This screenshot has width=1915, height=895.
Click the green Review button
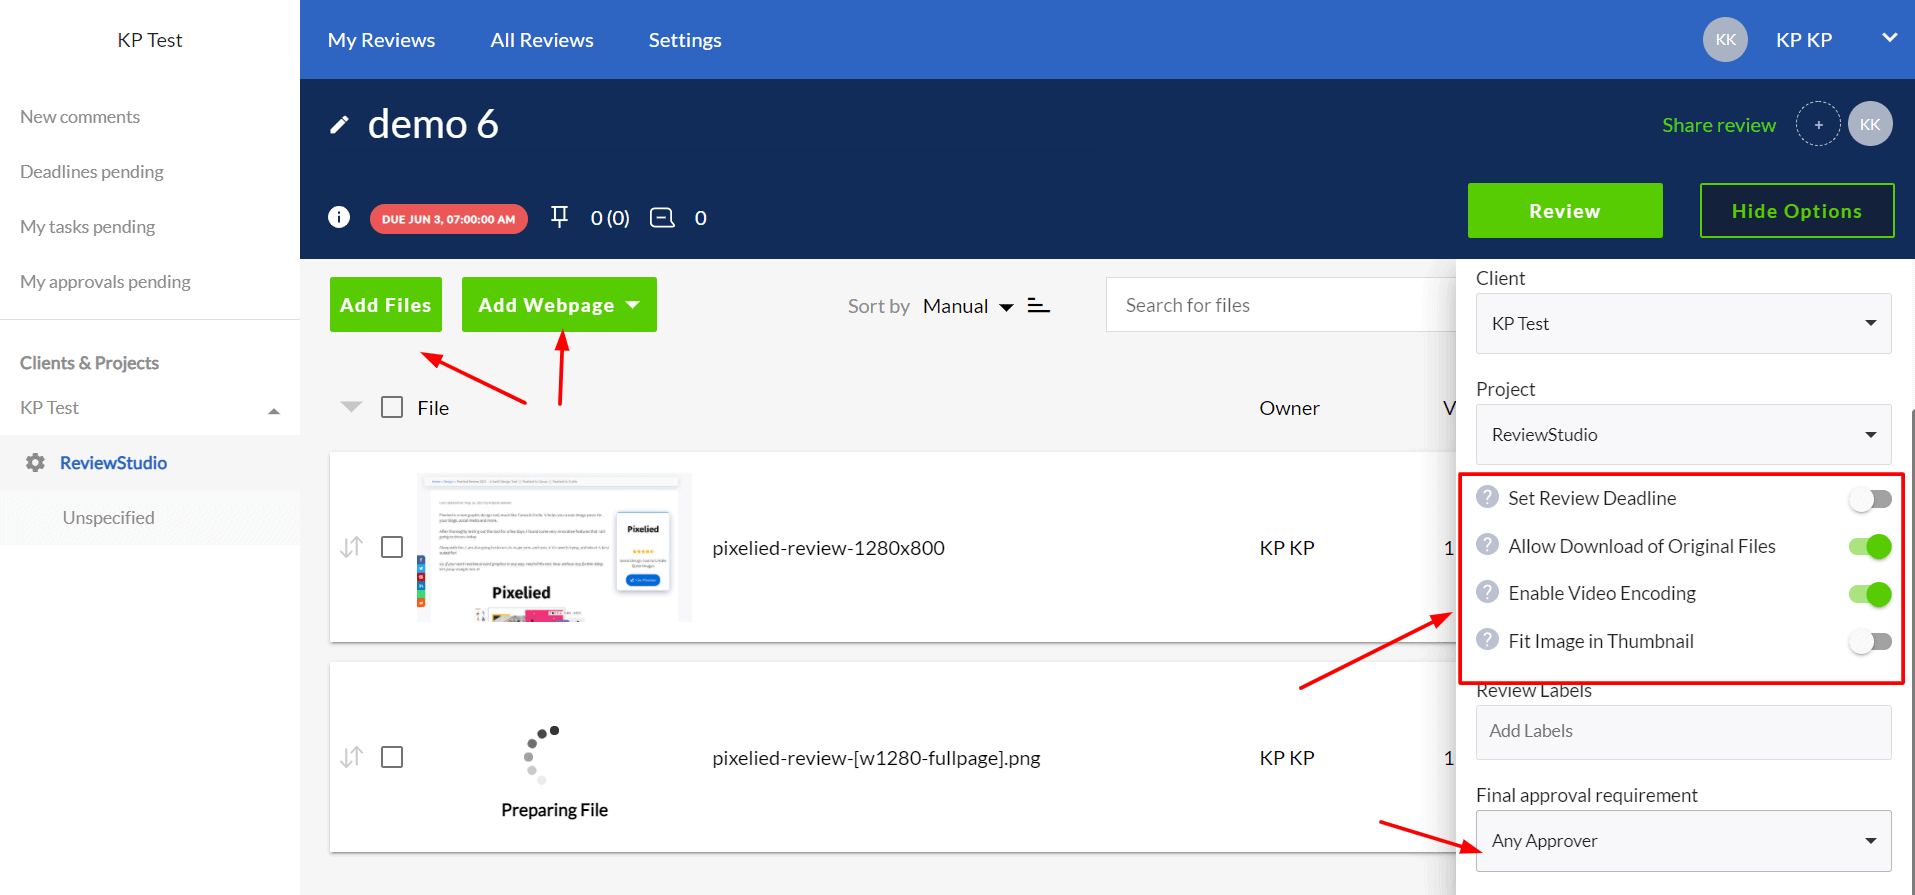1564,211
